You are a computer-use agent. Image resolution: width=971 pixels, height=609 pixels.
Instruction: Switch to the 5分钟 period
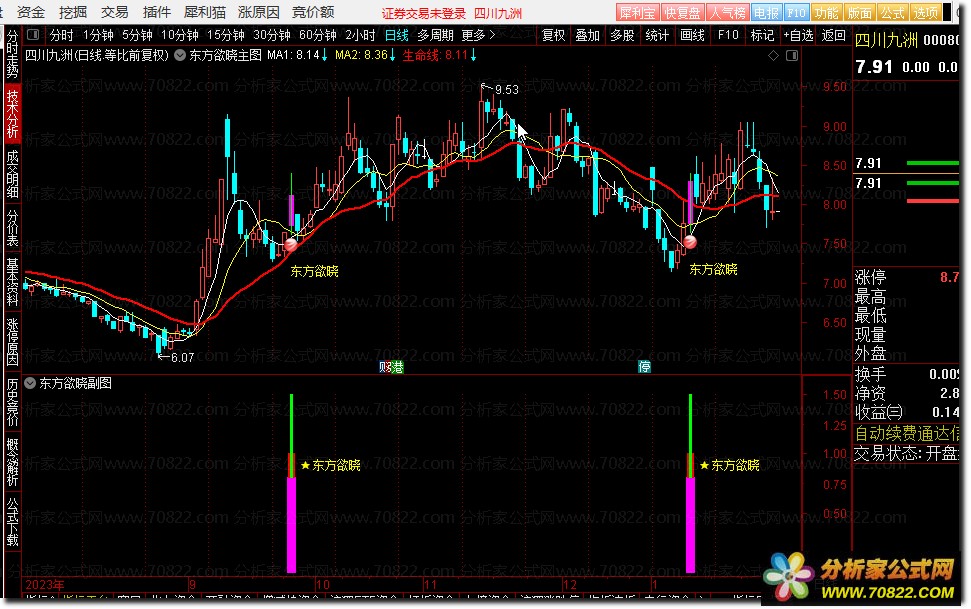click(137, 35)
